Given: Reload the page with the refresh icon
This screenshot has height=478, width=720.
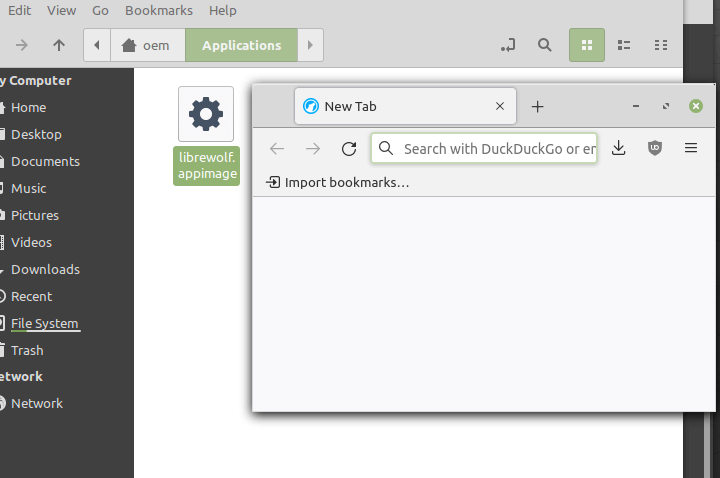Looking at the screenshot, I should tap(348, 149).
